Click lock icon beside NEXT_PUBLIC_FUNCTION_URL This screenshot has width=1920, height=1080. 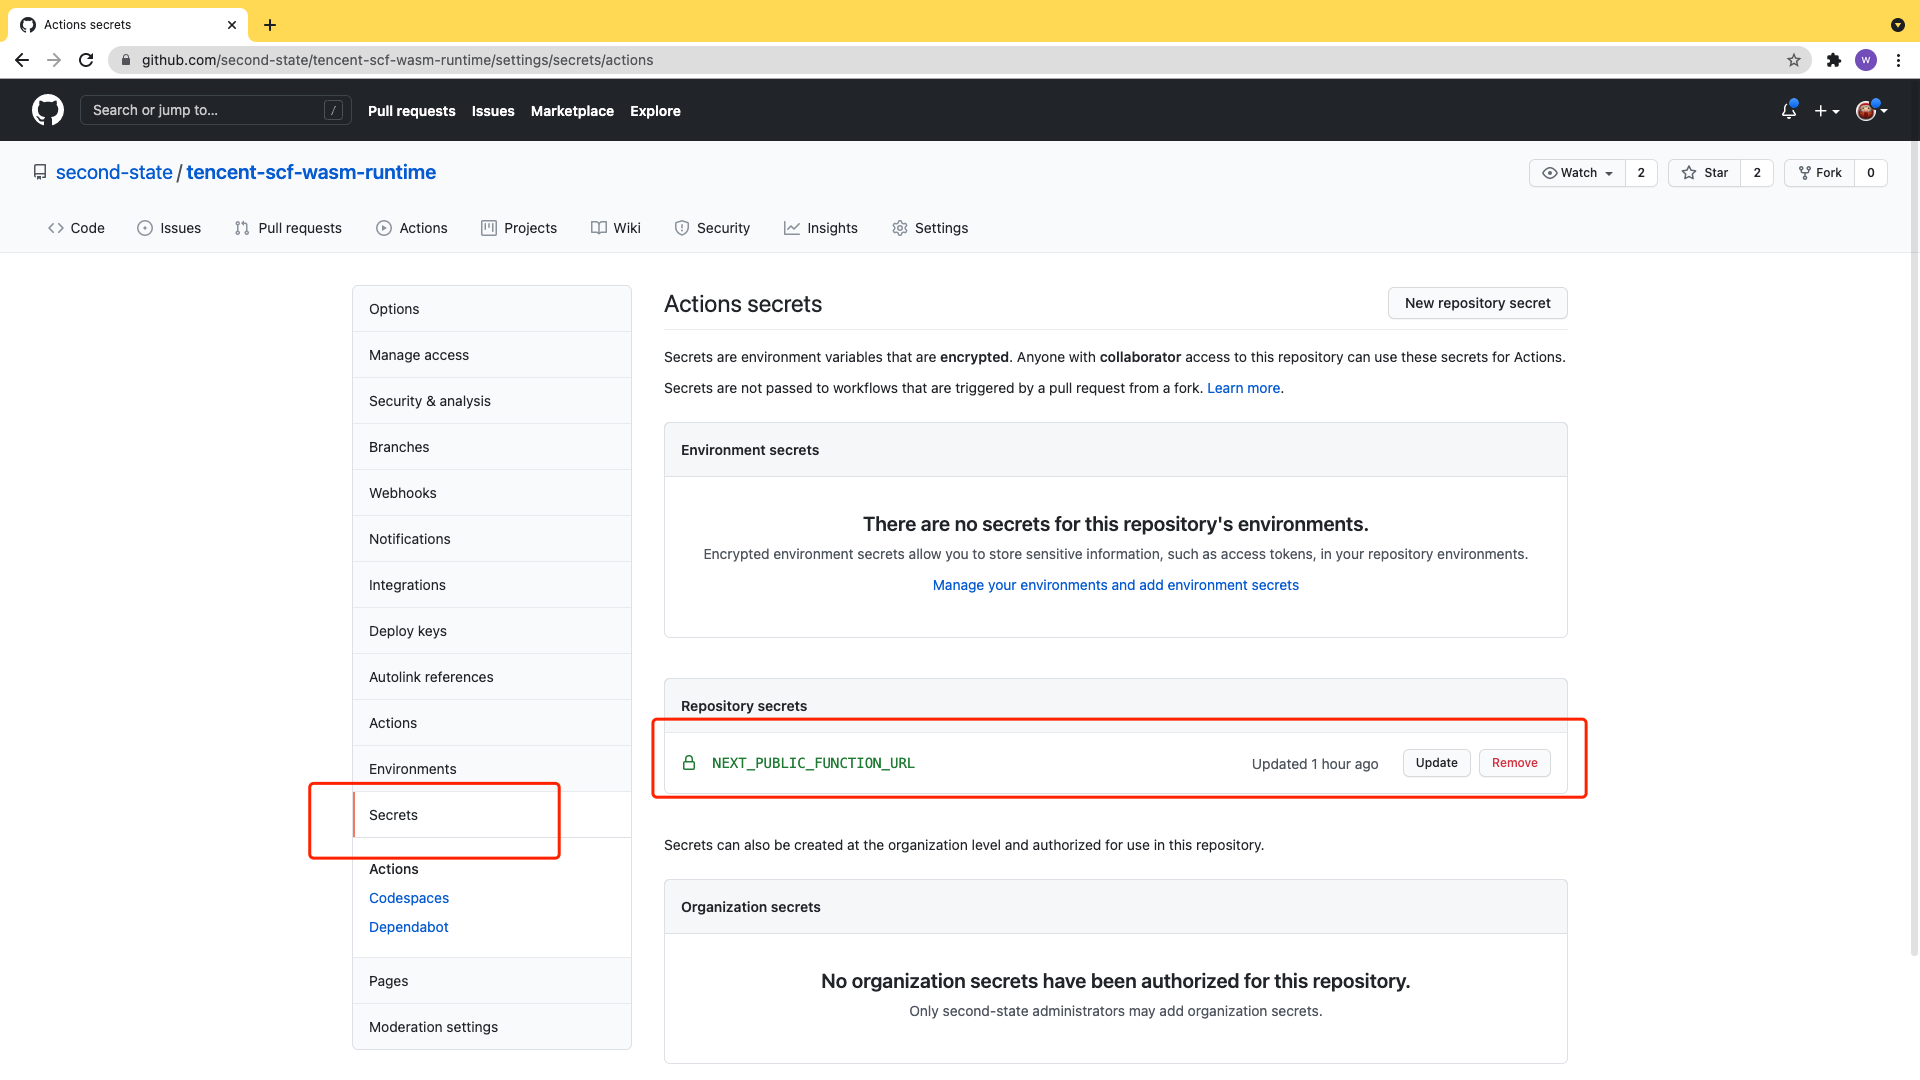coord(689,763)
